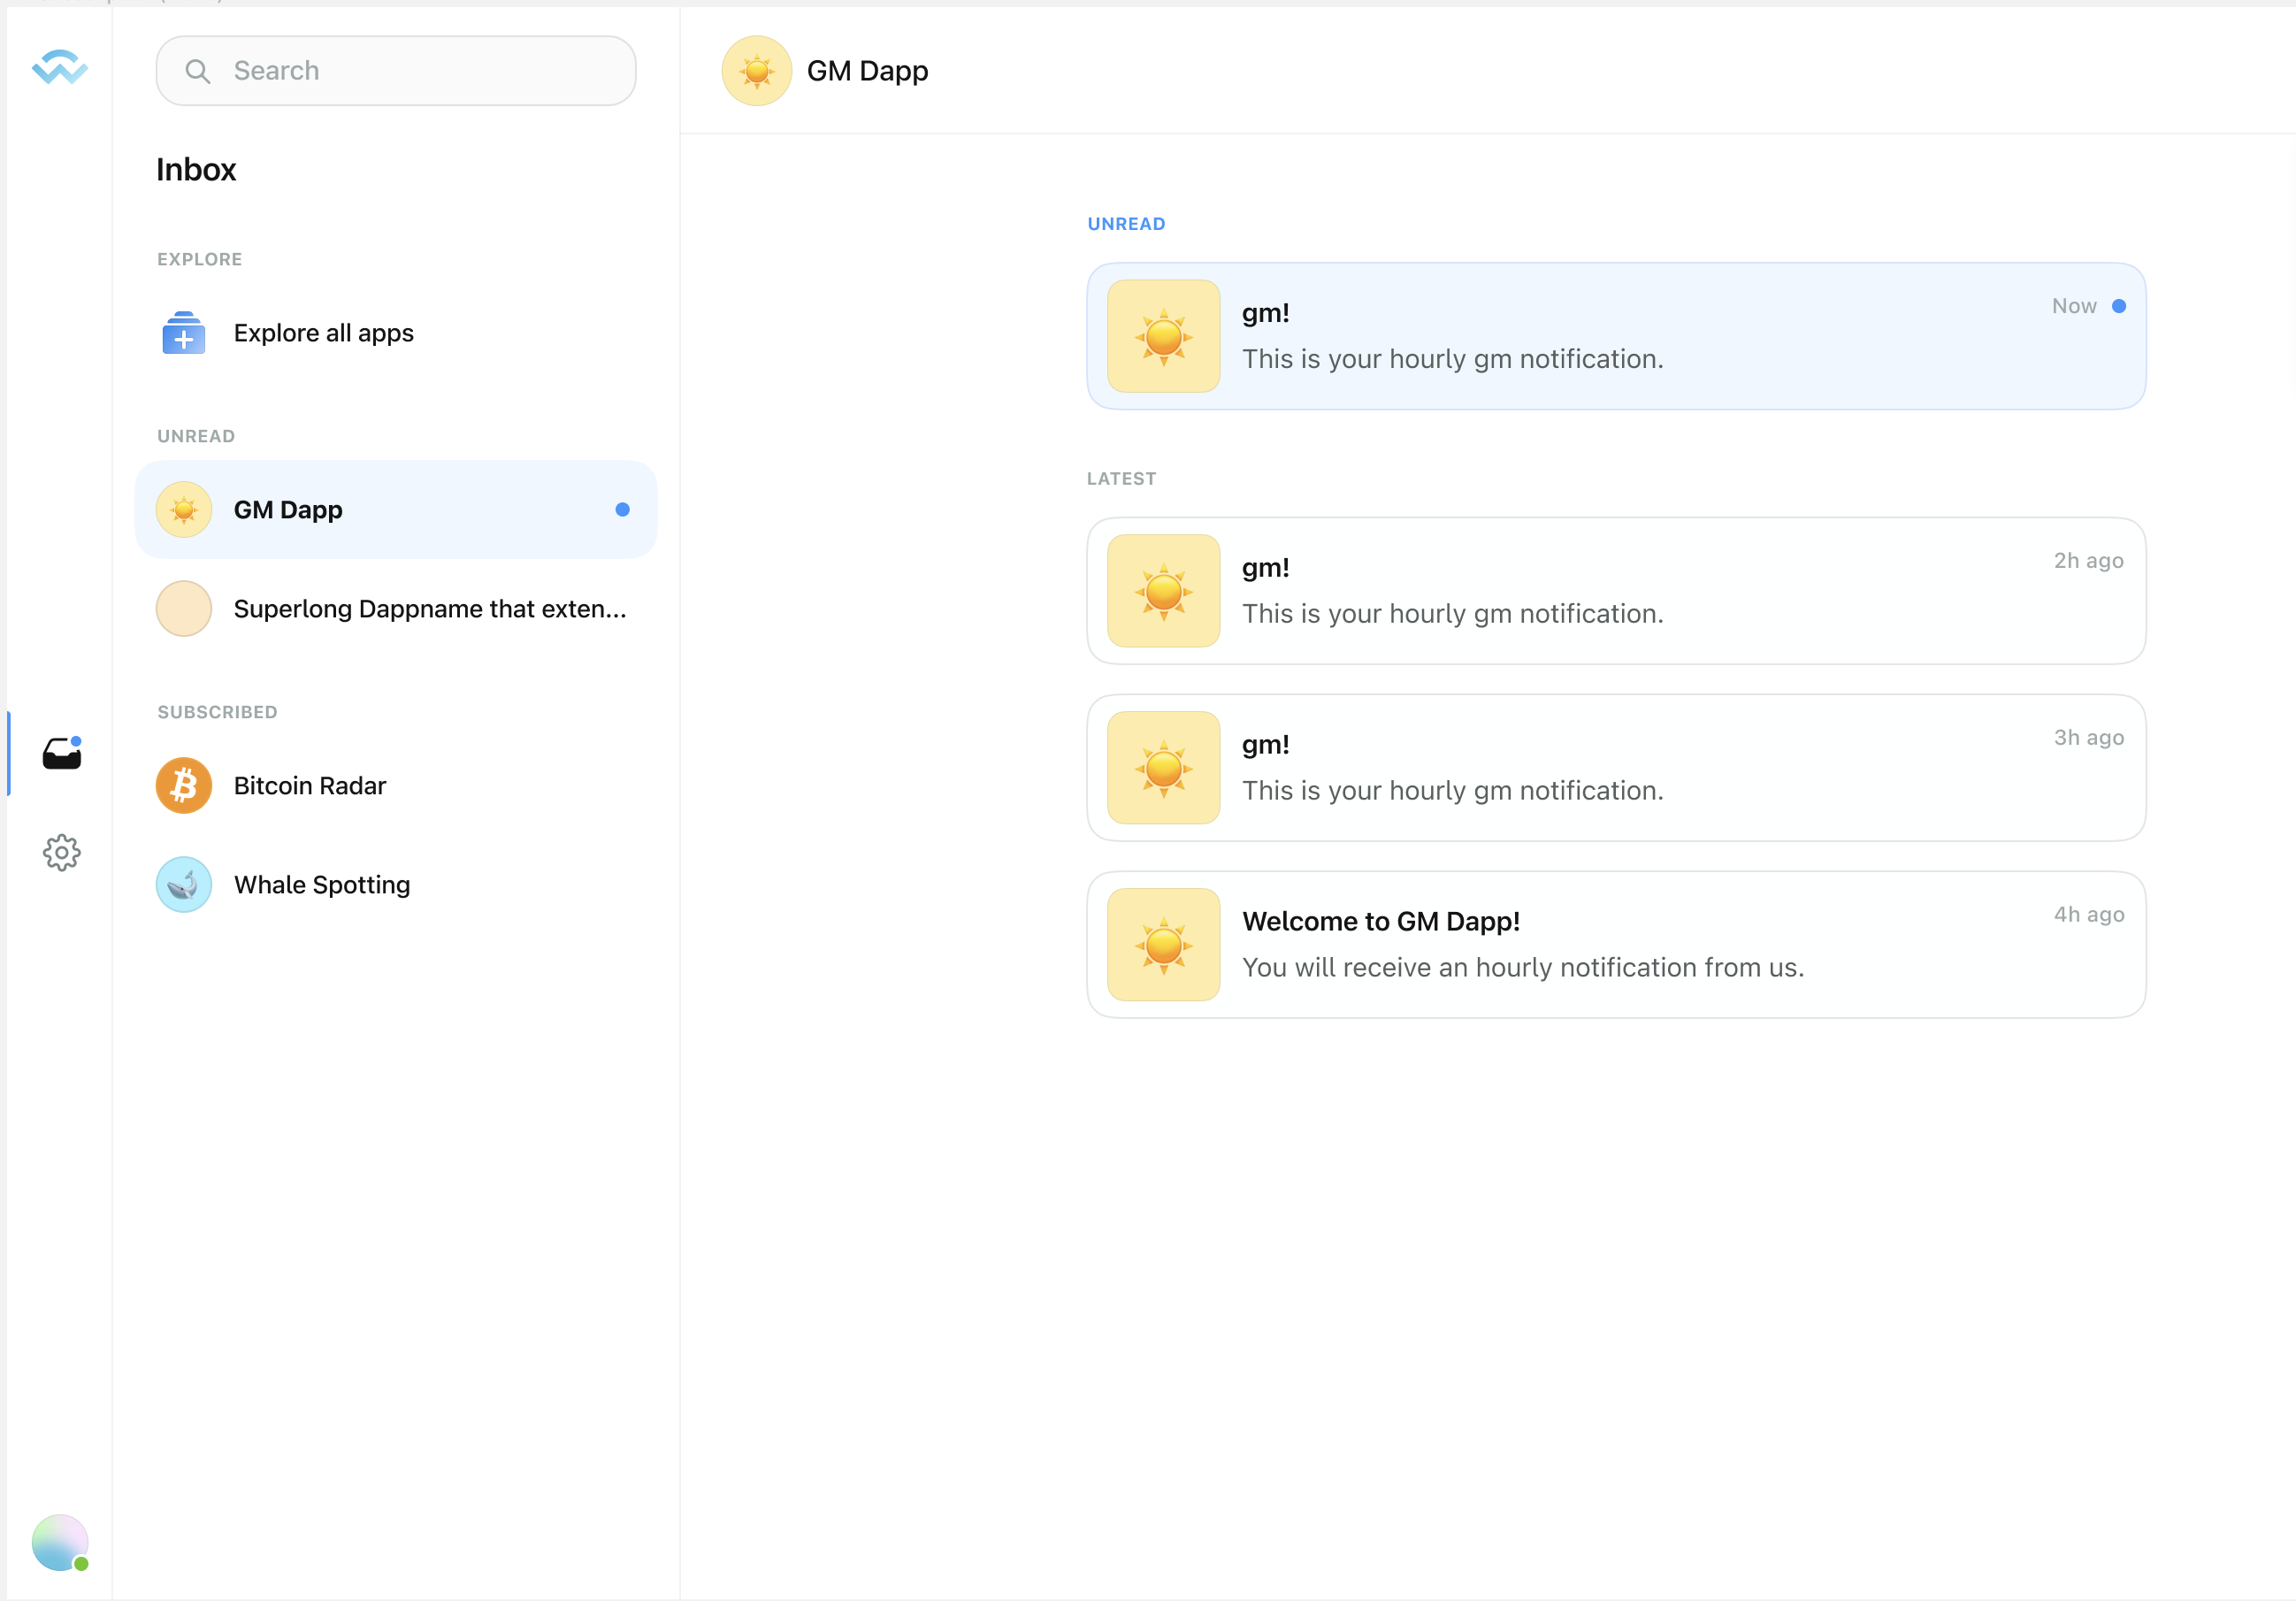Select the Inbox heading
The height and width of the screenshot is (1601, 2296).
tap(196, 169)
